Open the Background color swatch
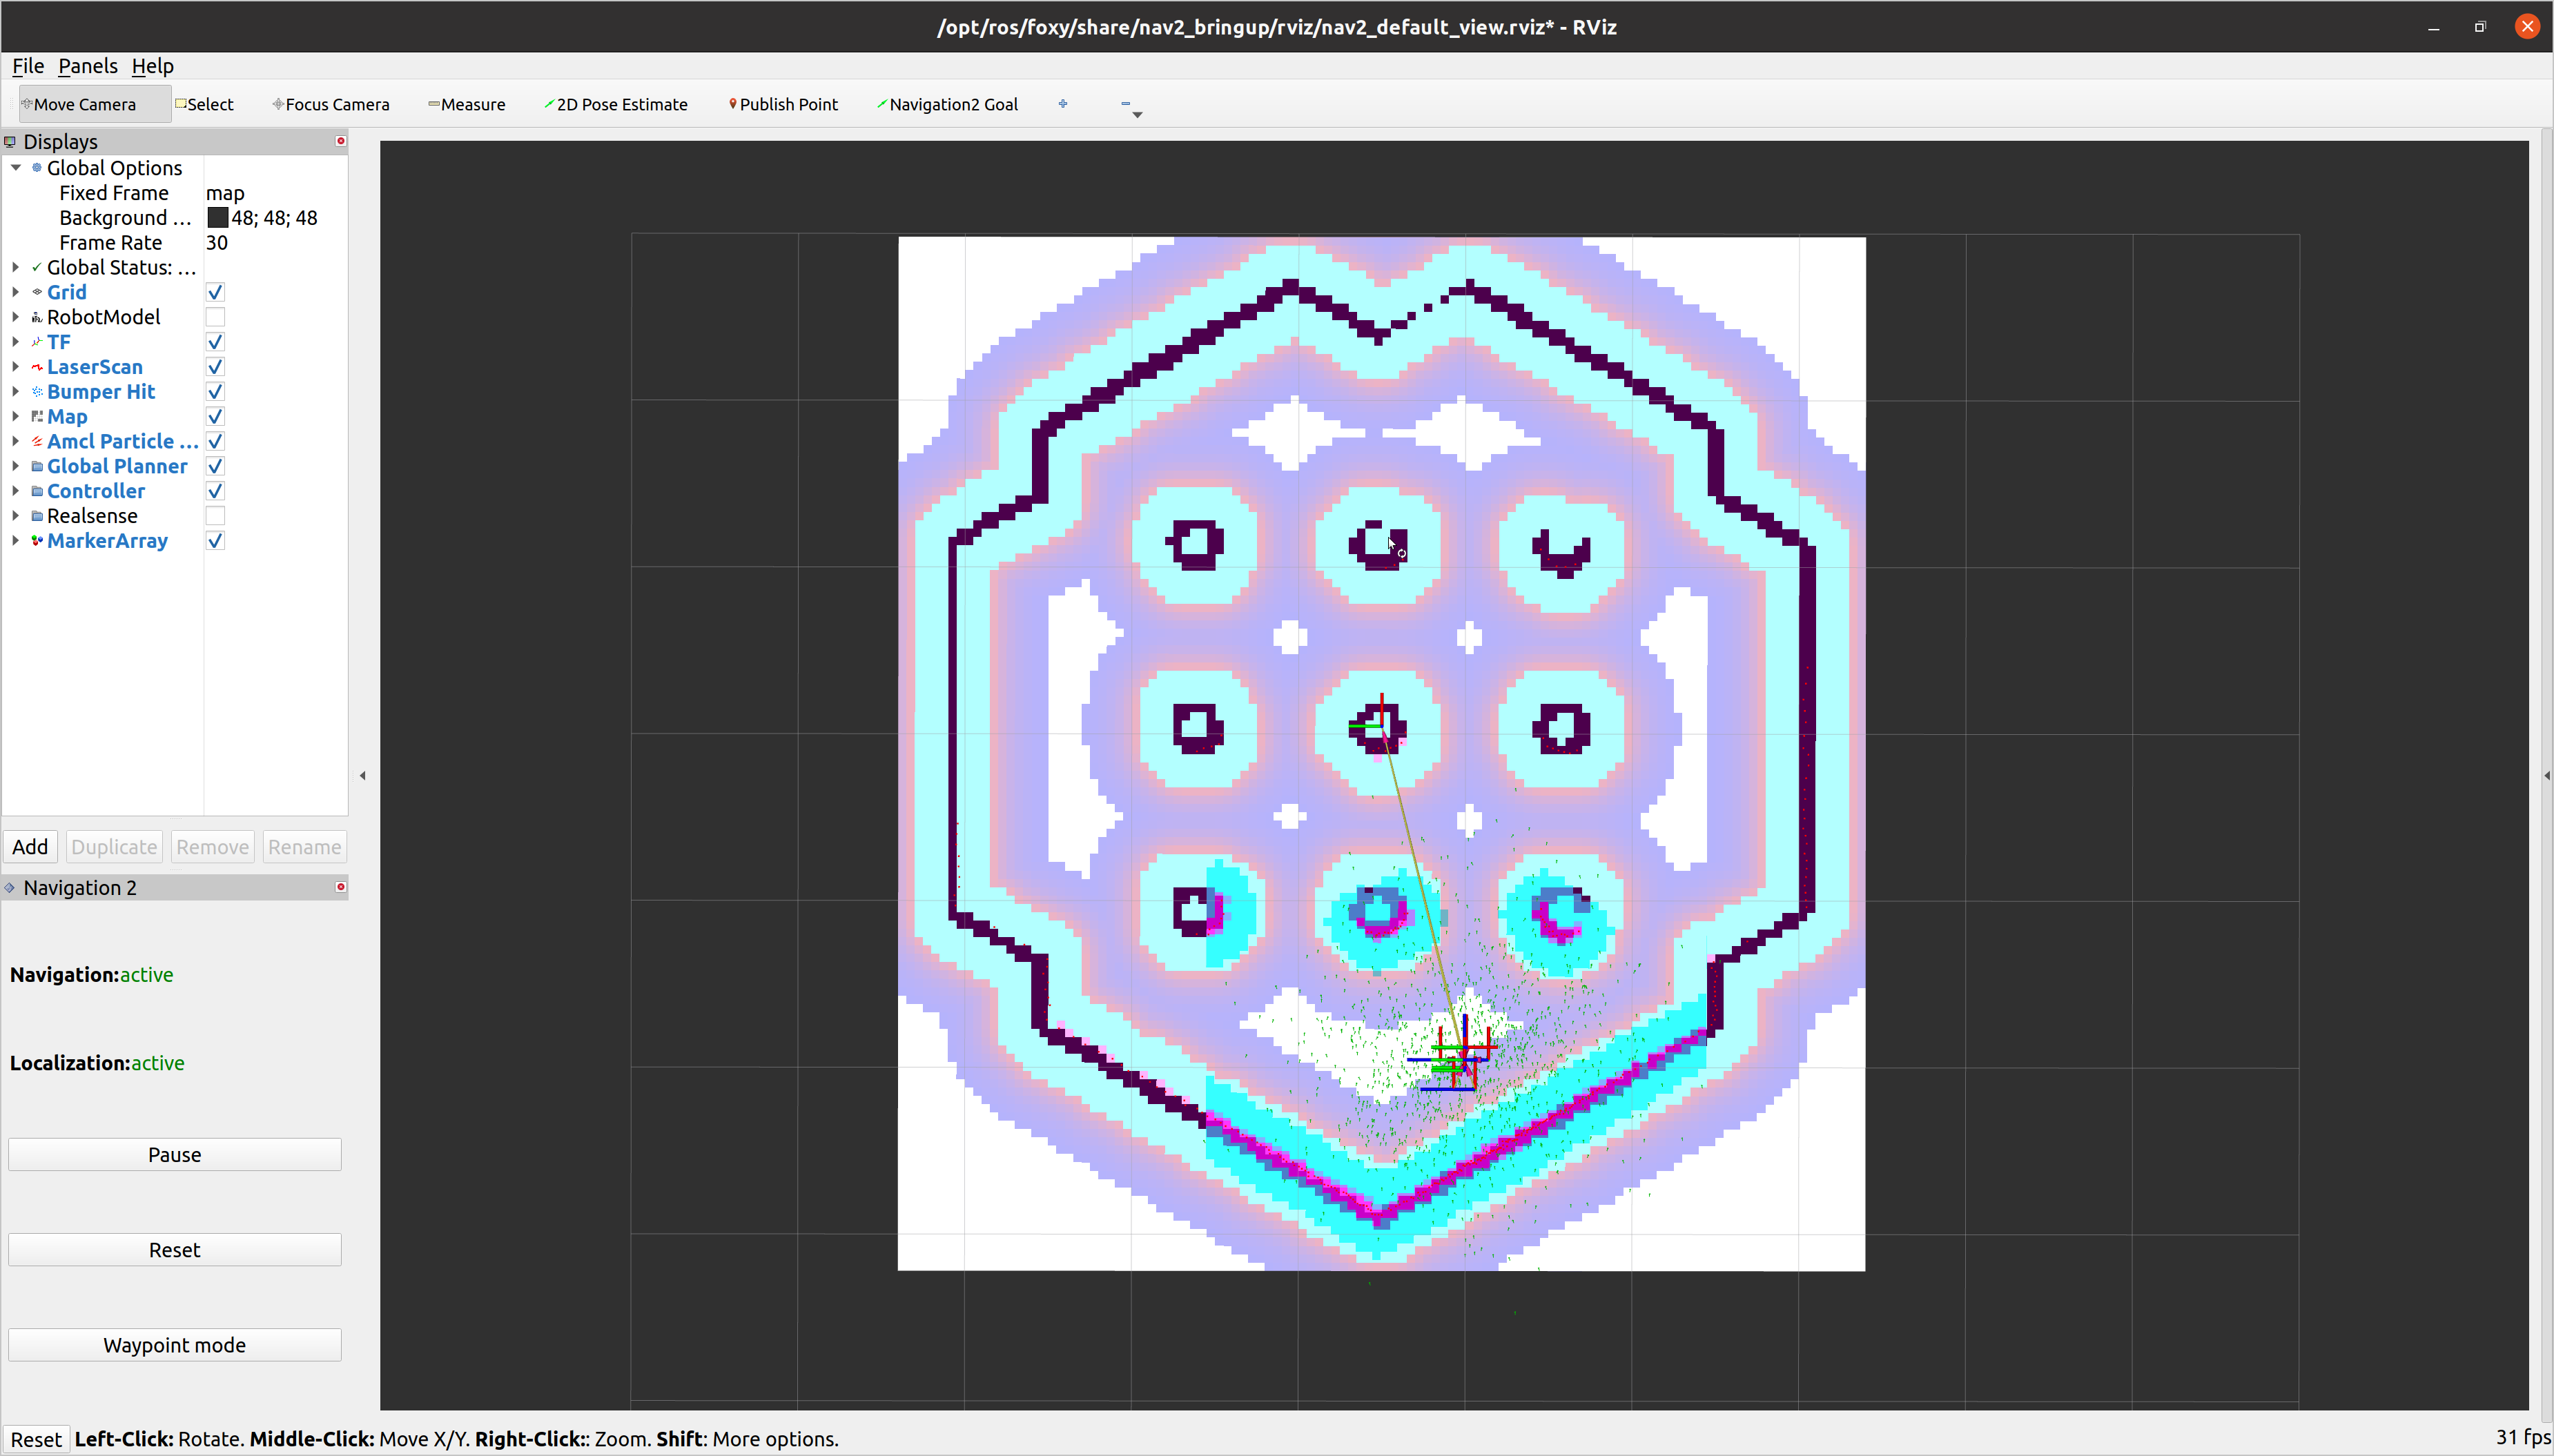This screenshot has width=2554, height=1456. coord(218,217)
